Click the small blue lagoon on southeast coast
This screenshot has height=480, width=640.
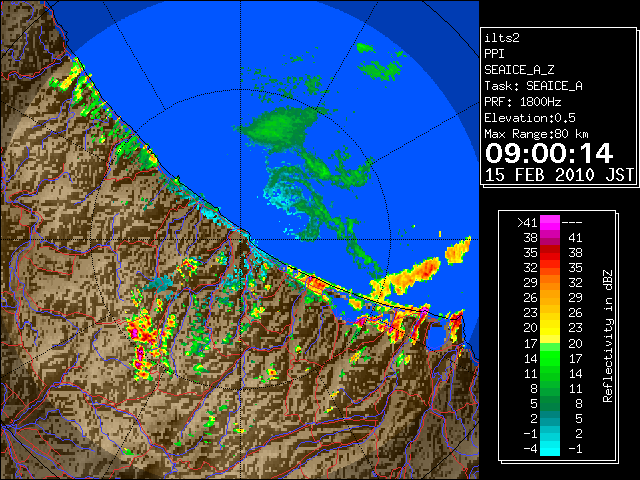436,336
